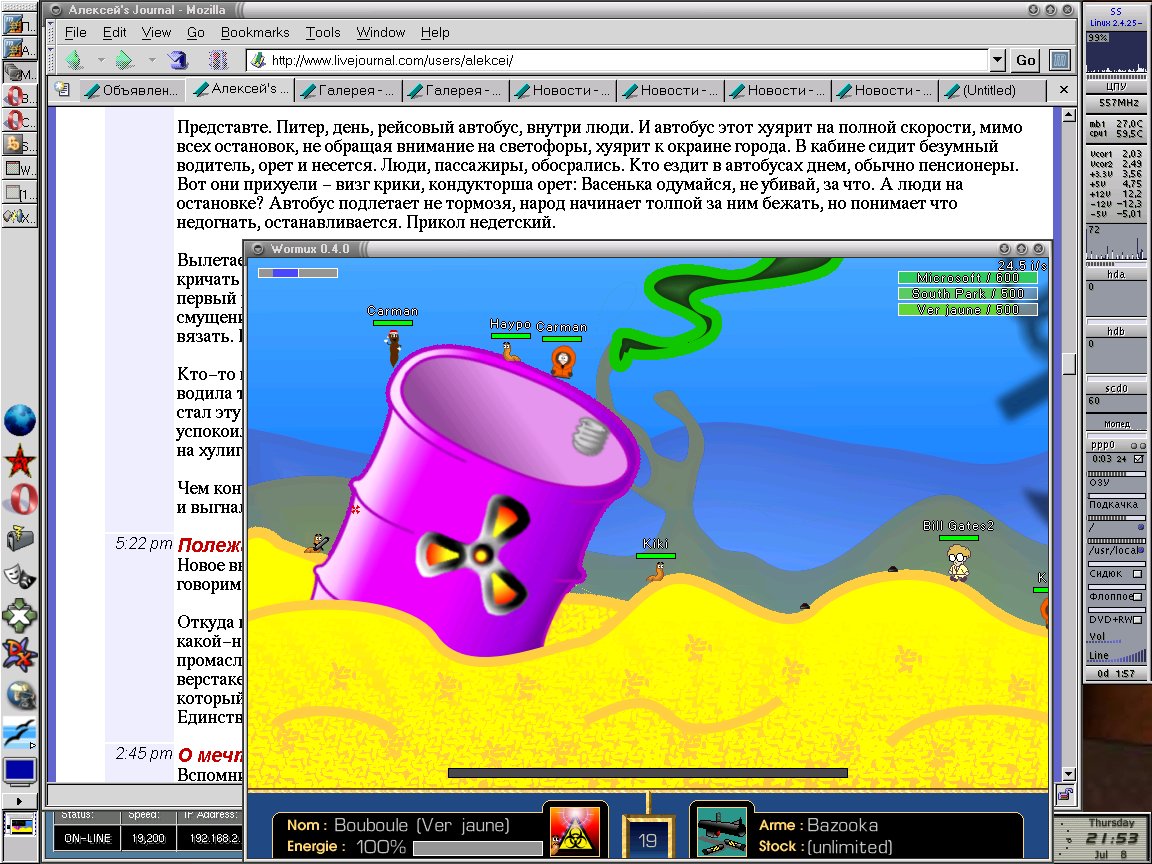Click the biohazard team icon in Wormux

[575, 832]
